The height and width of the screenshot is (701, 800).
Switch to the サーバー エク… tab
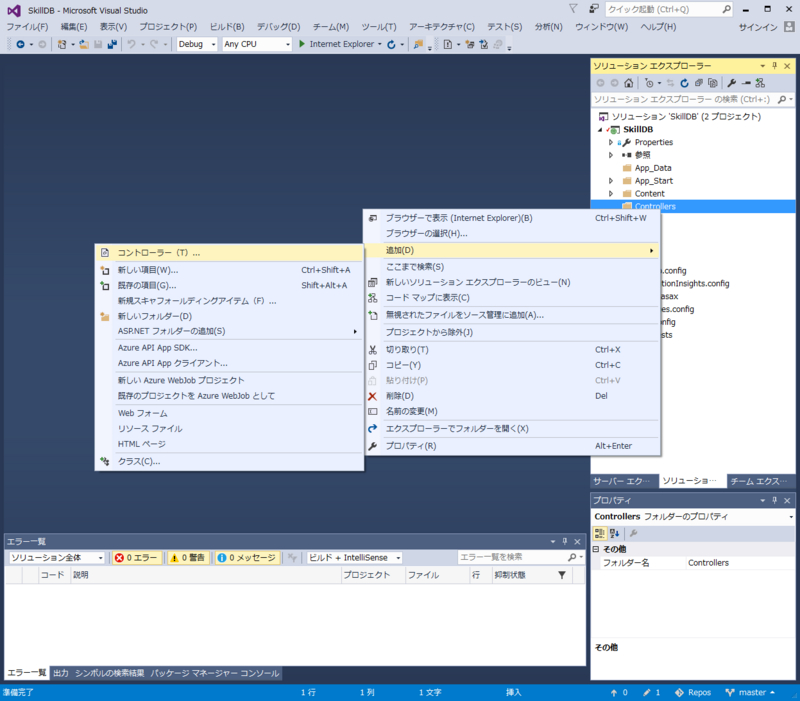coord(622,481)
